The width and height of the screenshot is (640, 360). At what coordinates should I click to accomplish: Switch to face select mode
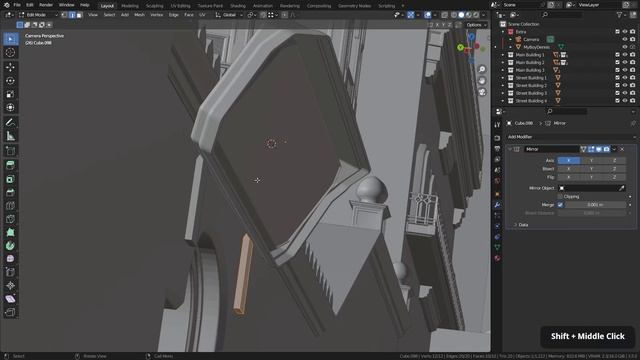(79, 15)
